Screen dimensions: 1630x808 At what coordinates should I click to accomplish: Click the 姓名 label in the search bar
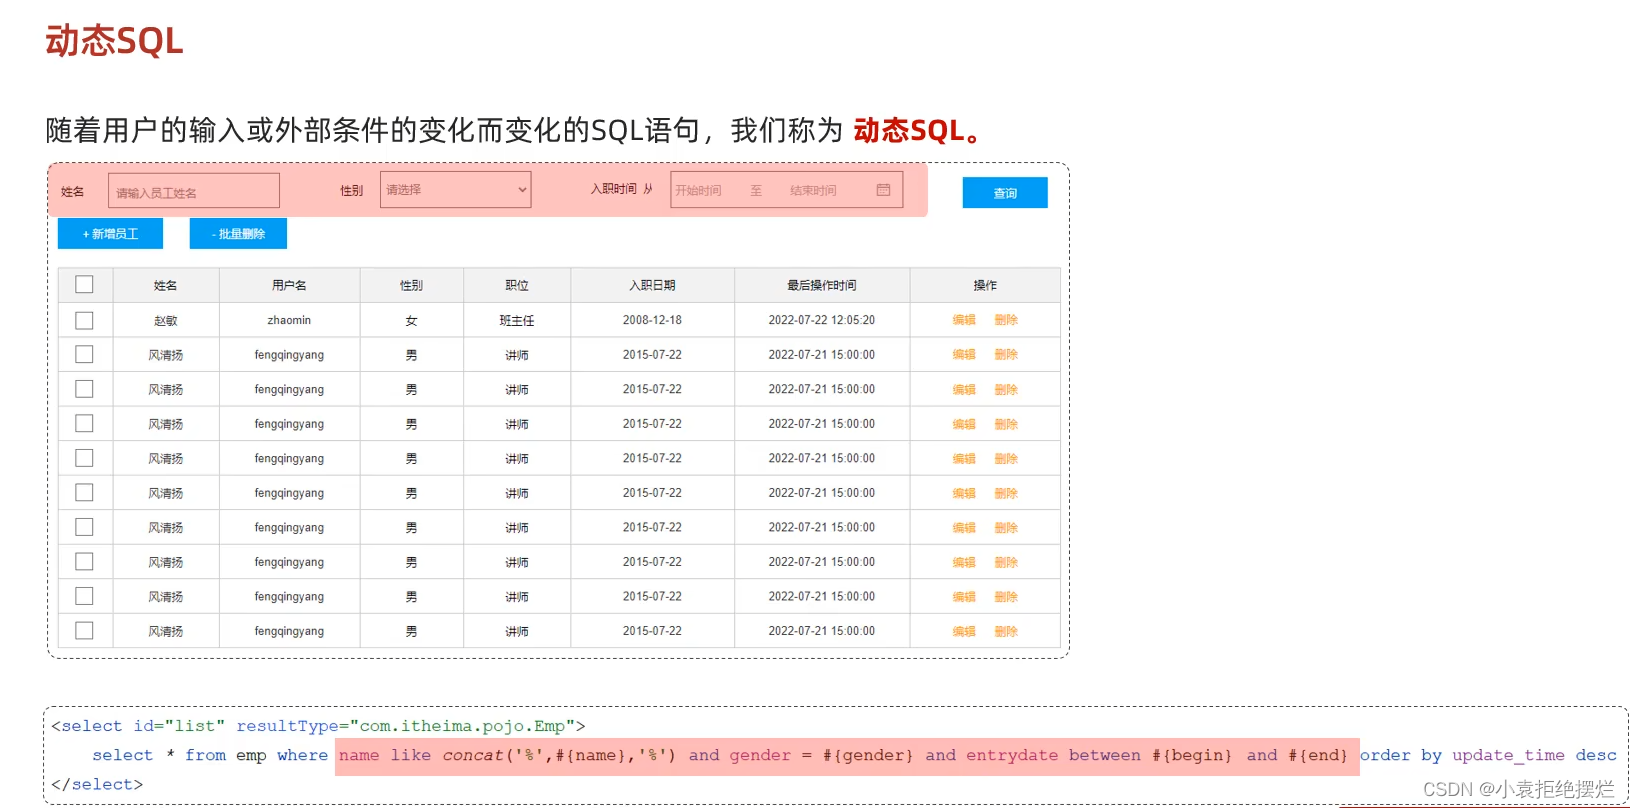[x=73, y=191]
